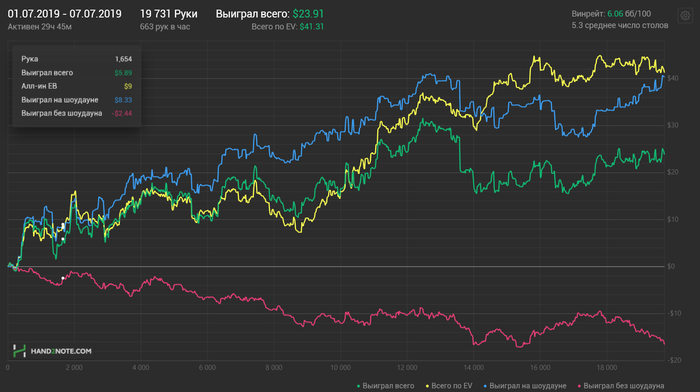Toggle the yellow 'Всего по EV' legend entry

(x=449, y=386)
